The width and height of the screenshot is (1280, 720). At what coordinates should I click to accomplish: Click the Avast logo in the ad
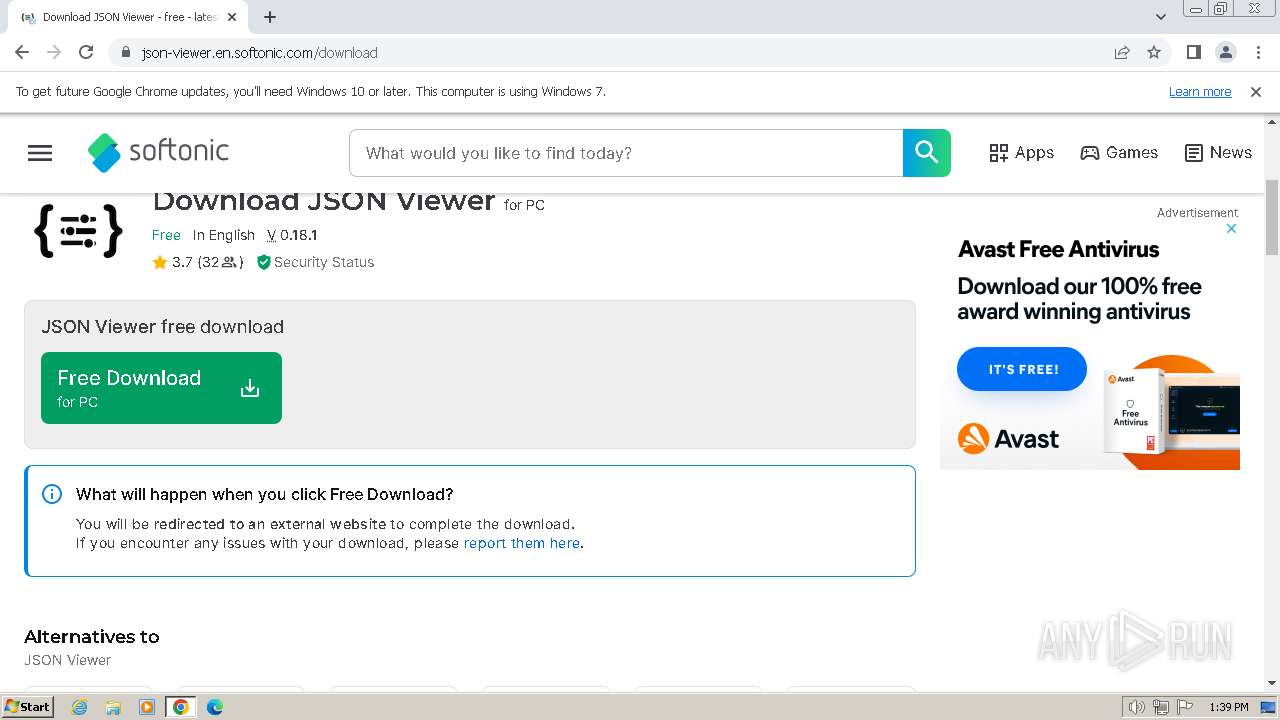pyautogui.click(x=1008, y=438)
